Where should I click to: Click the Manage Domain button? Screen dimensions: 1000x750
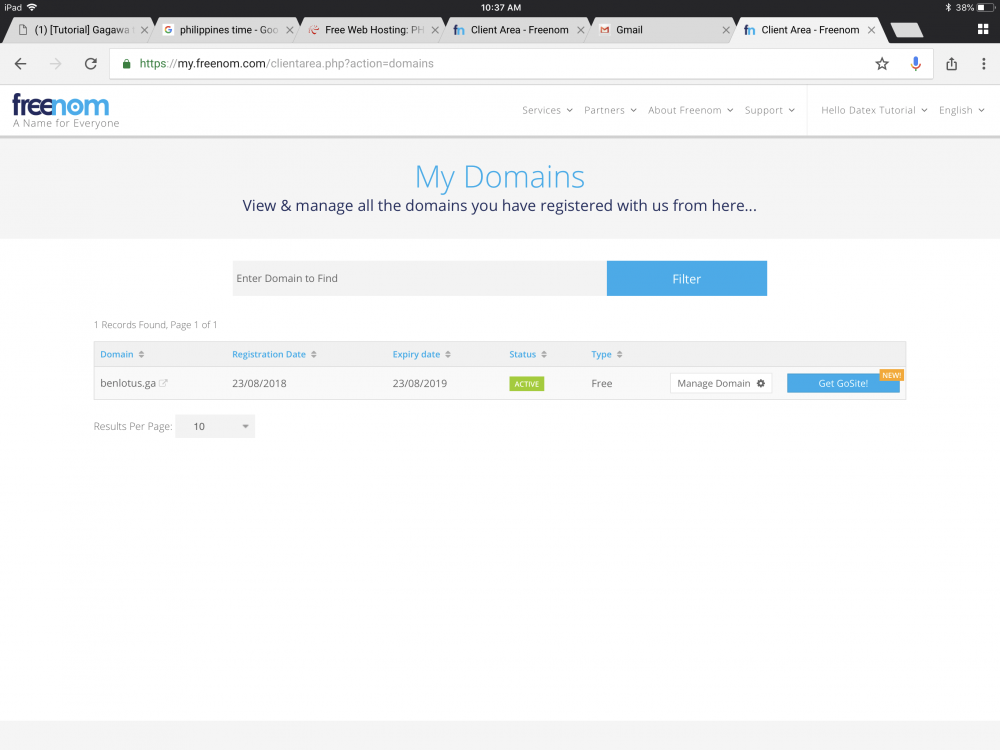click(x=720, y=383)
